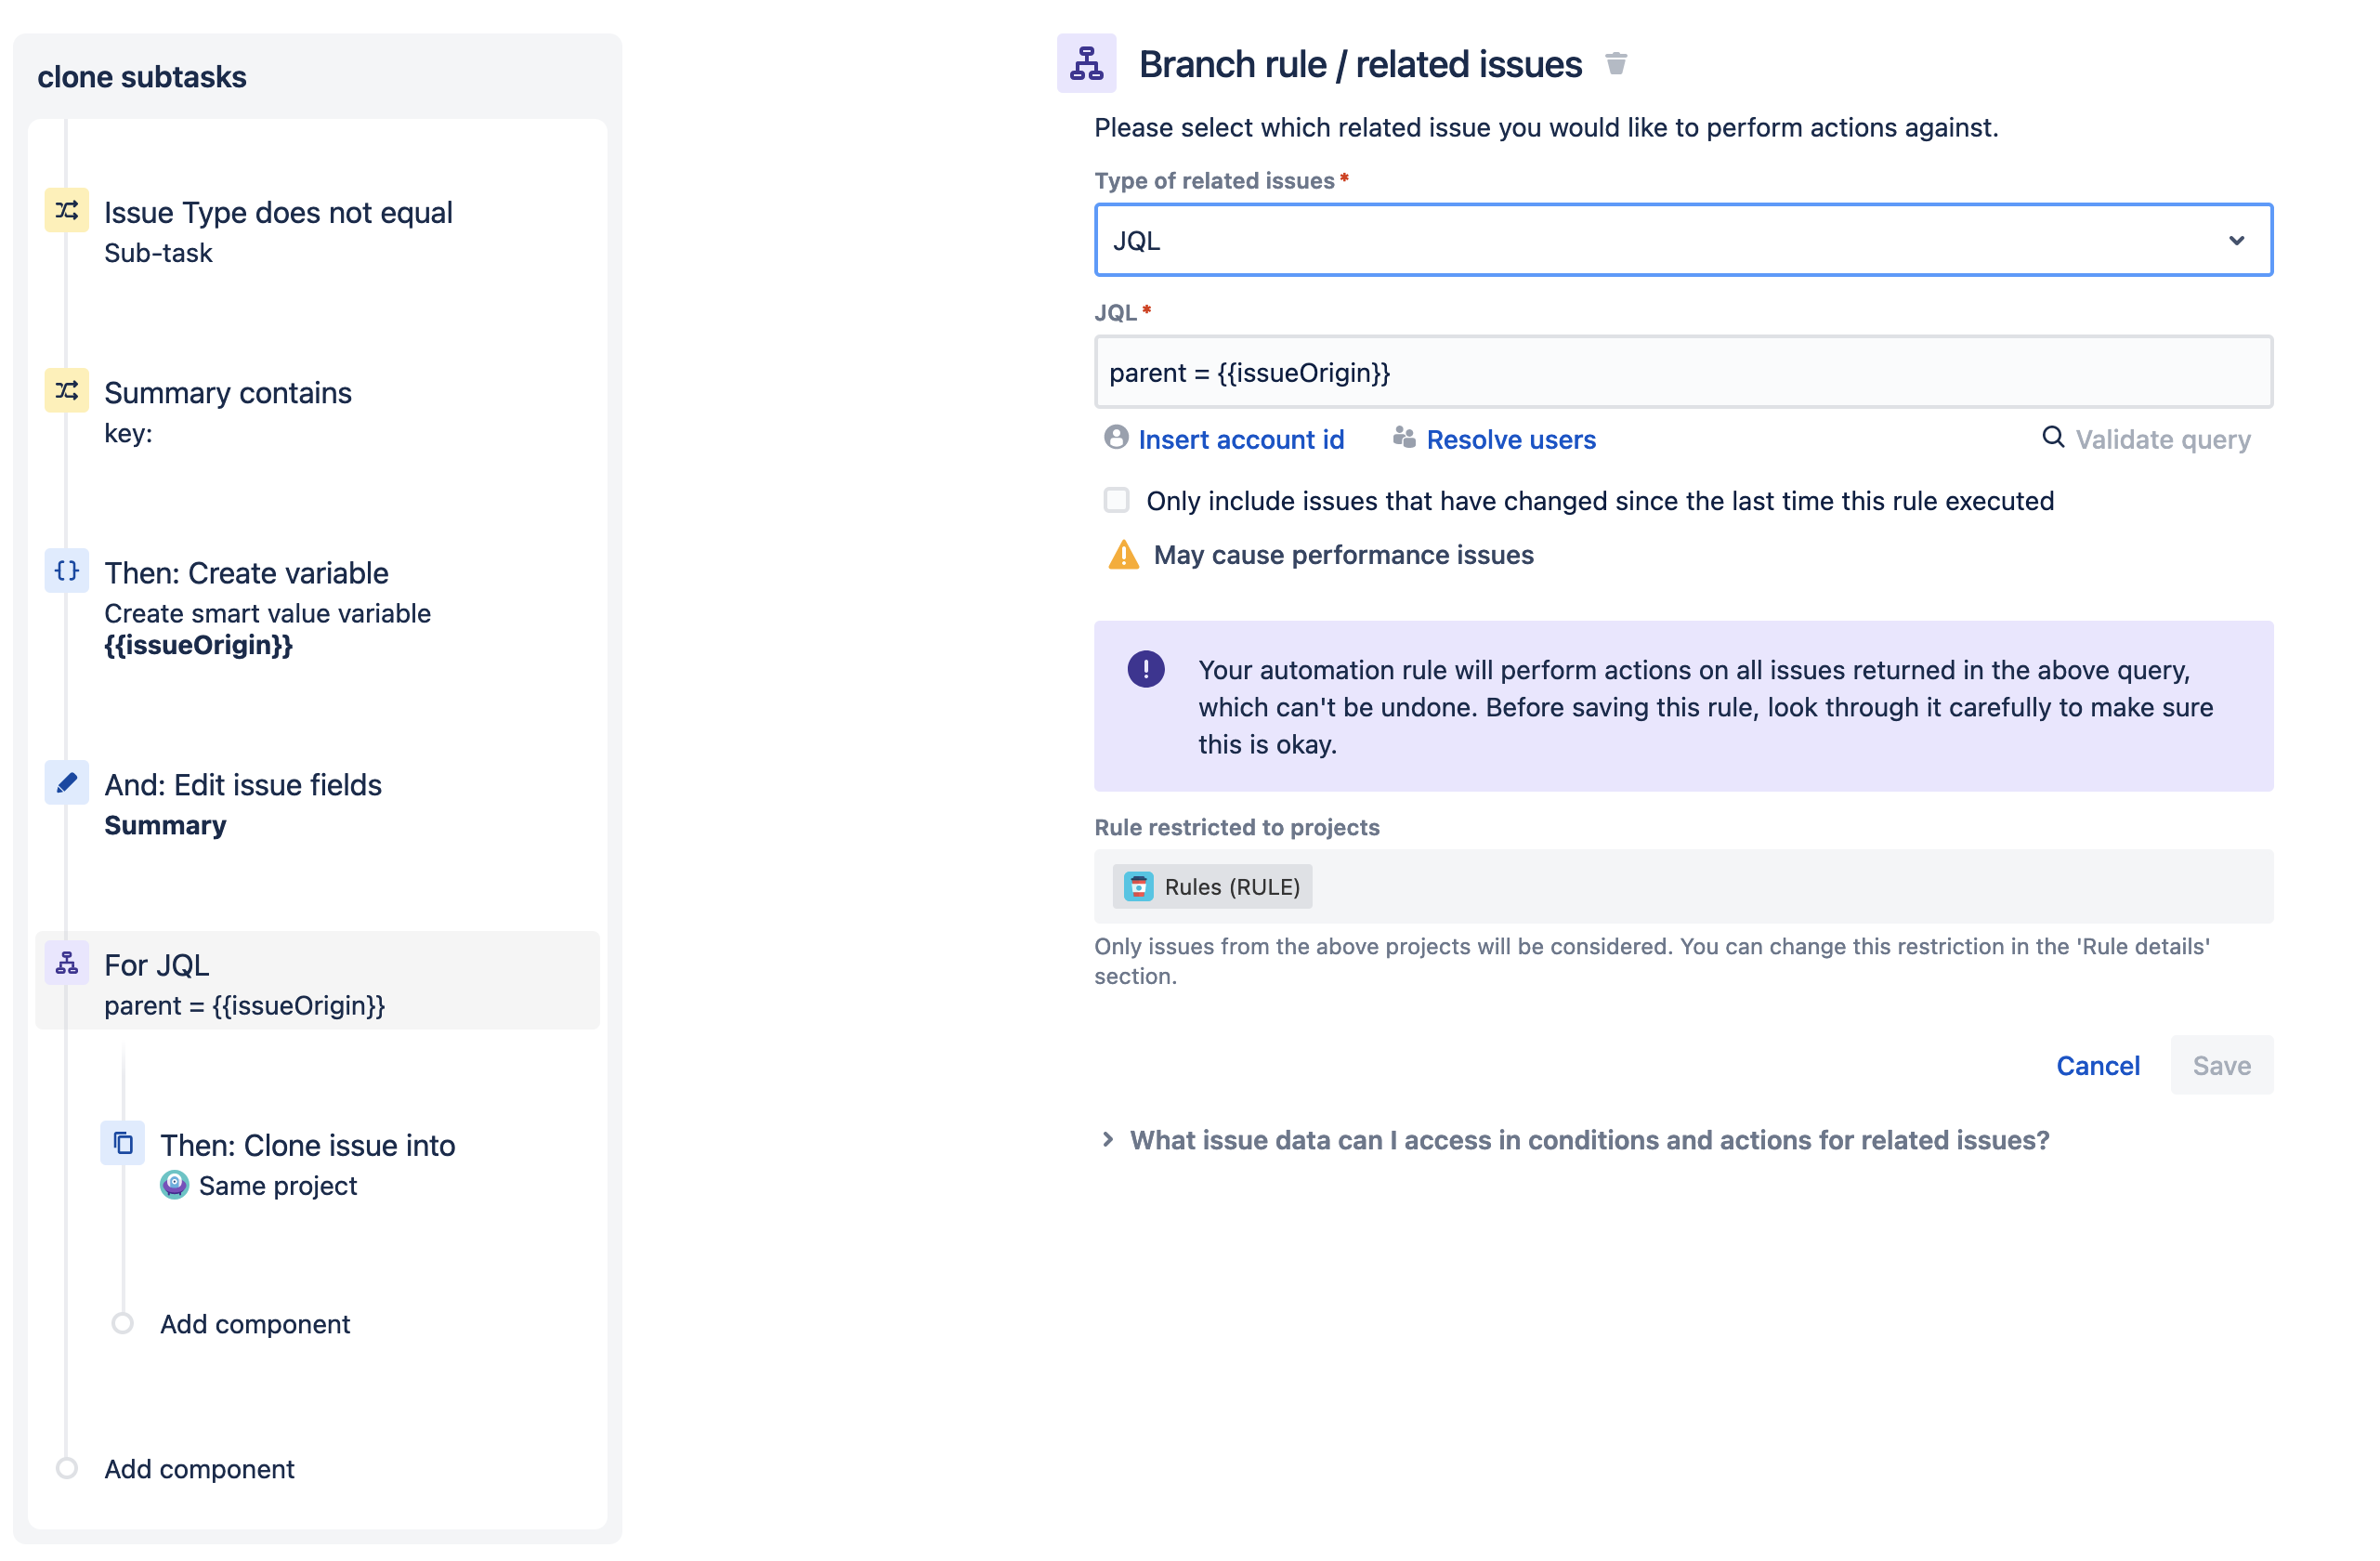The image size is (2380, 1561).
Task: Click the Save button
Action: (x=2221, y=1065)
